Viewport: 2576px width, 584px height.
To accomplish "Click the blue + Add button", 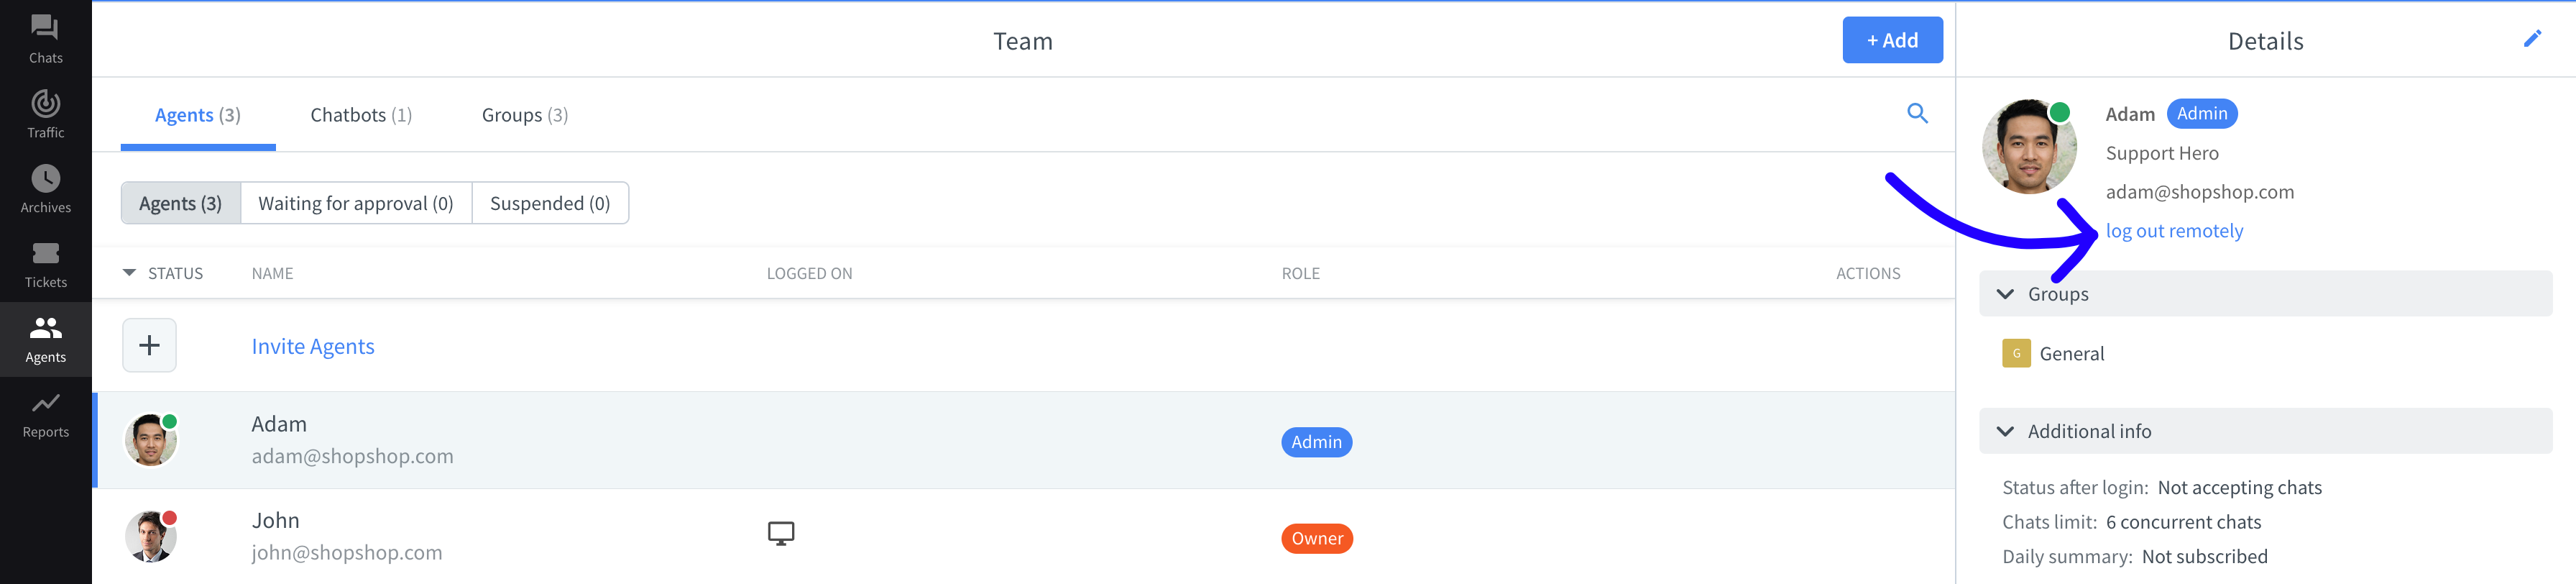I will tap(1891, 40).
